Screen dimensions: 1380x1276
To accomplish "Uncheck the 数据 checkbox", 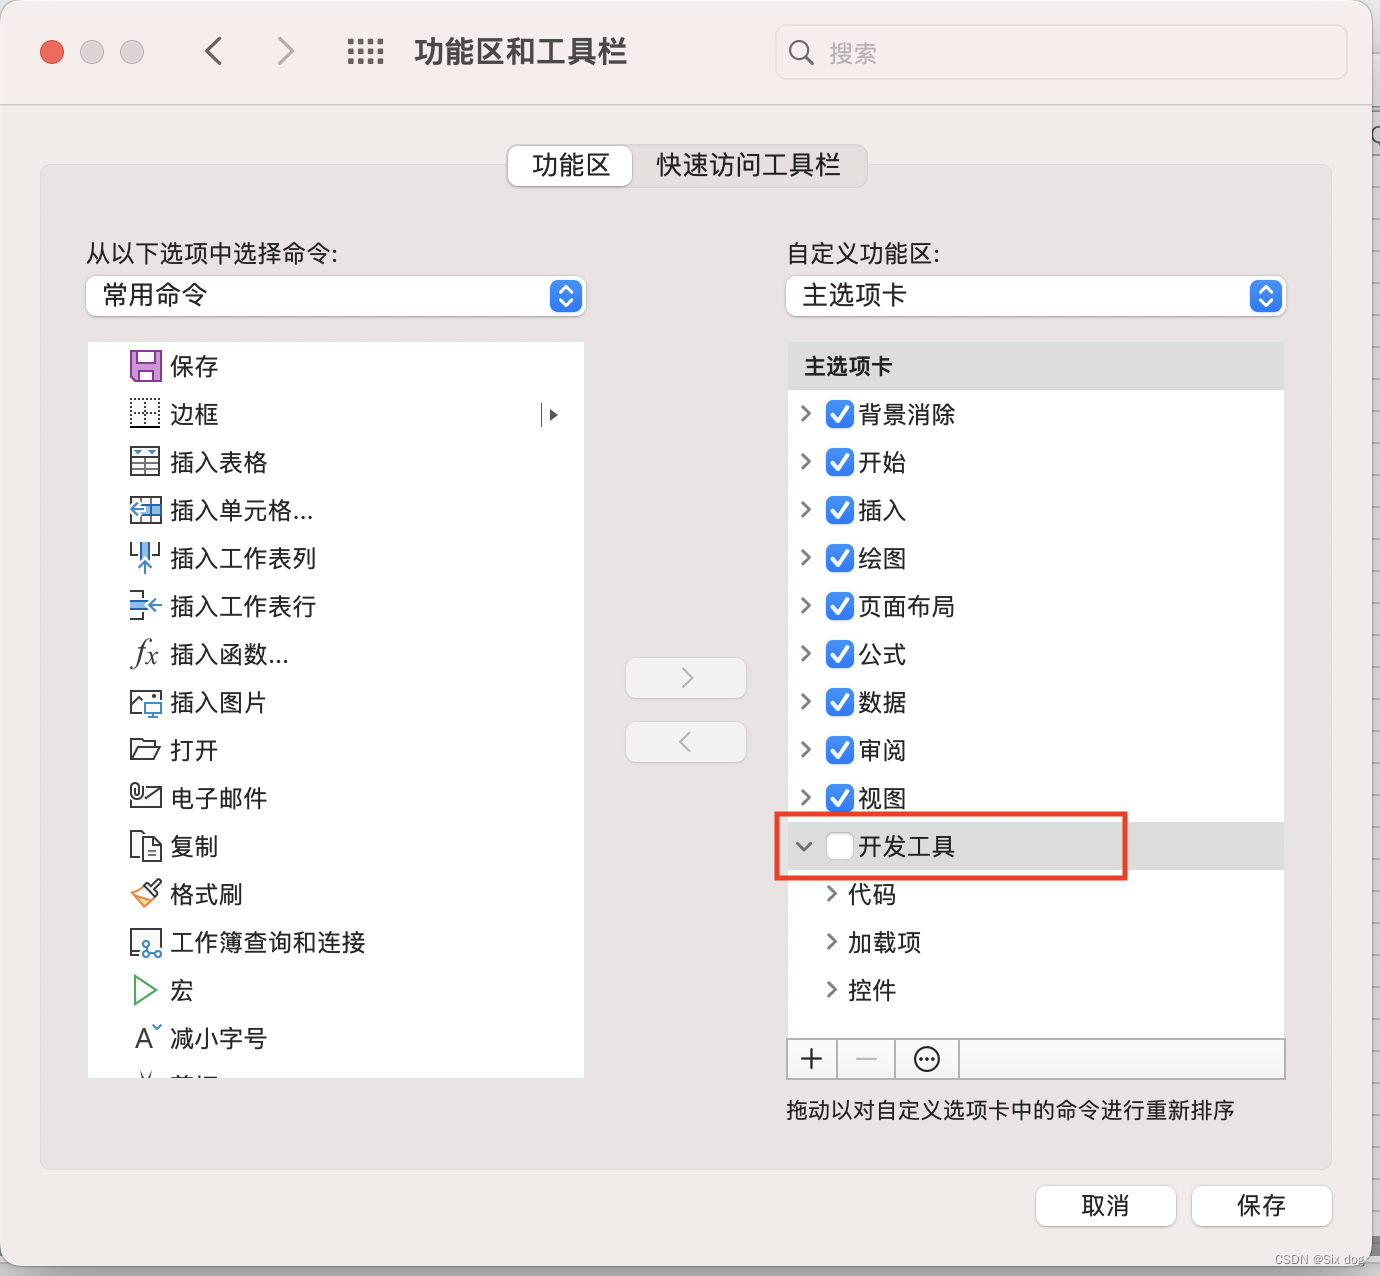I will pyautogui.click(x=840, y=702).
